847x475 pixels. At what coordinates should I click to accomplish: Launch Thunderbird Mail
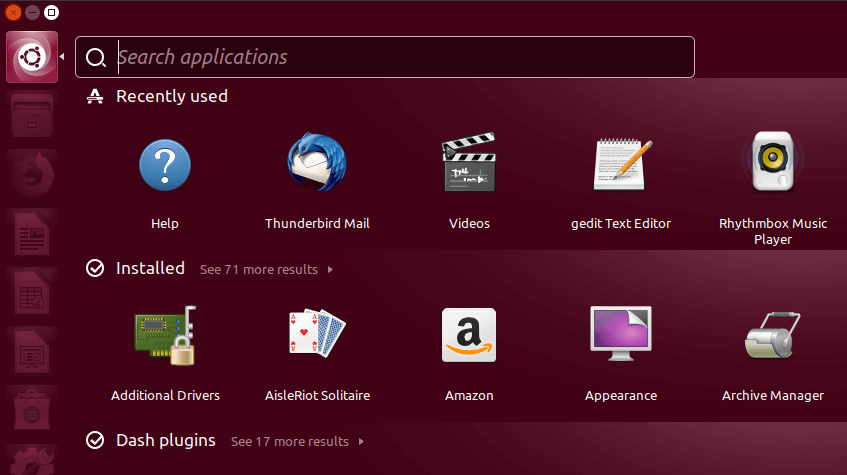pyautogui.click(x=317, y=162)
